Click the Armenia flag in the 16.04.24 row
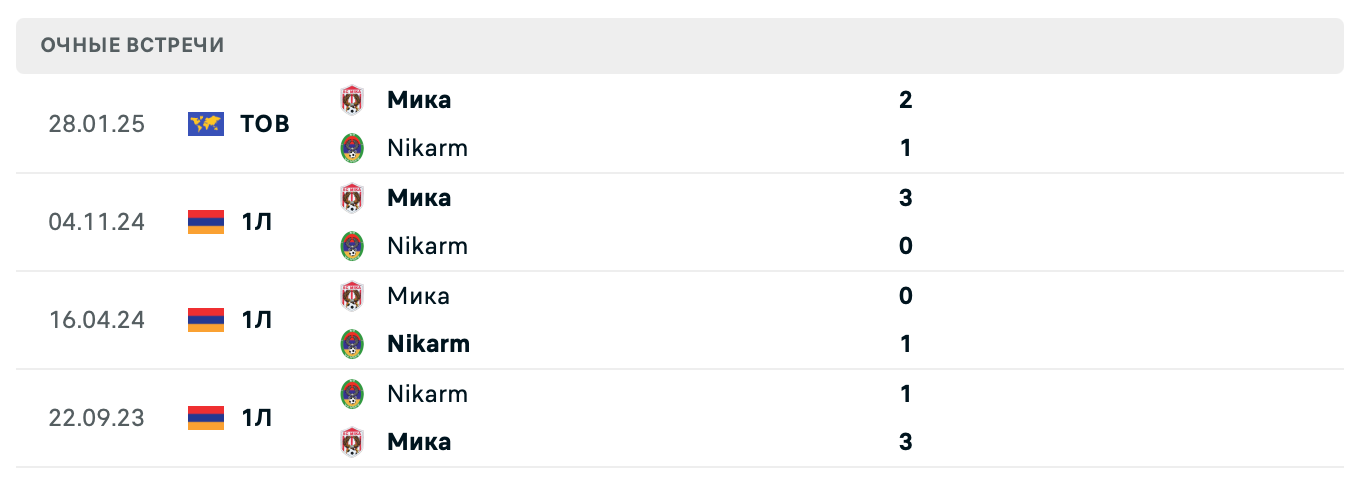The height and width of the screenshot is (484, 1358). coord(205,320)
